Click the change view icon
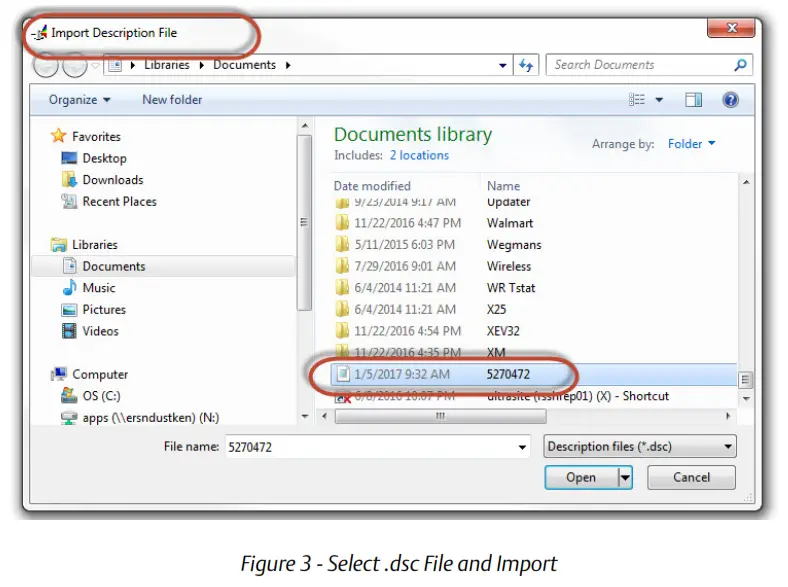This screenshot has width=788, height=587. pyautogui.click(x=637, y=100)
